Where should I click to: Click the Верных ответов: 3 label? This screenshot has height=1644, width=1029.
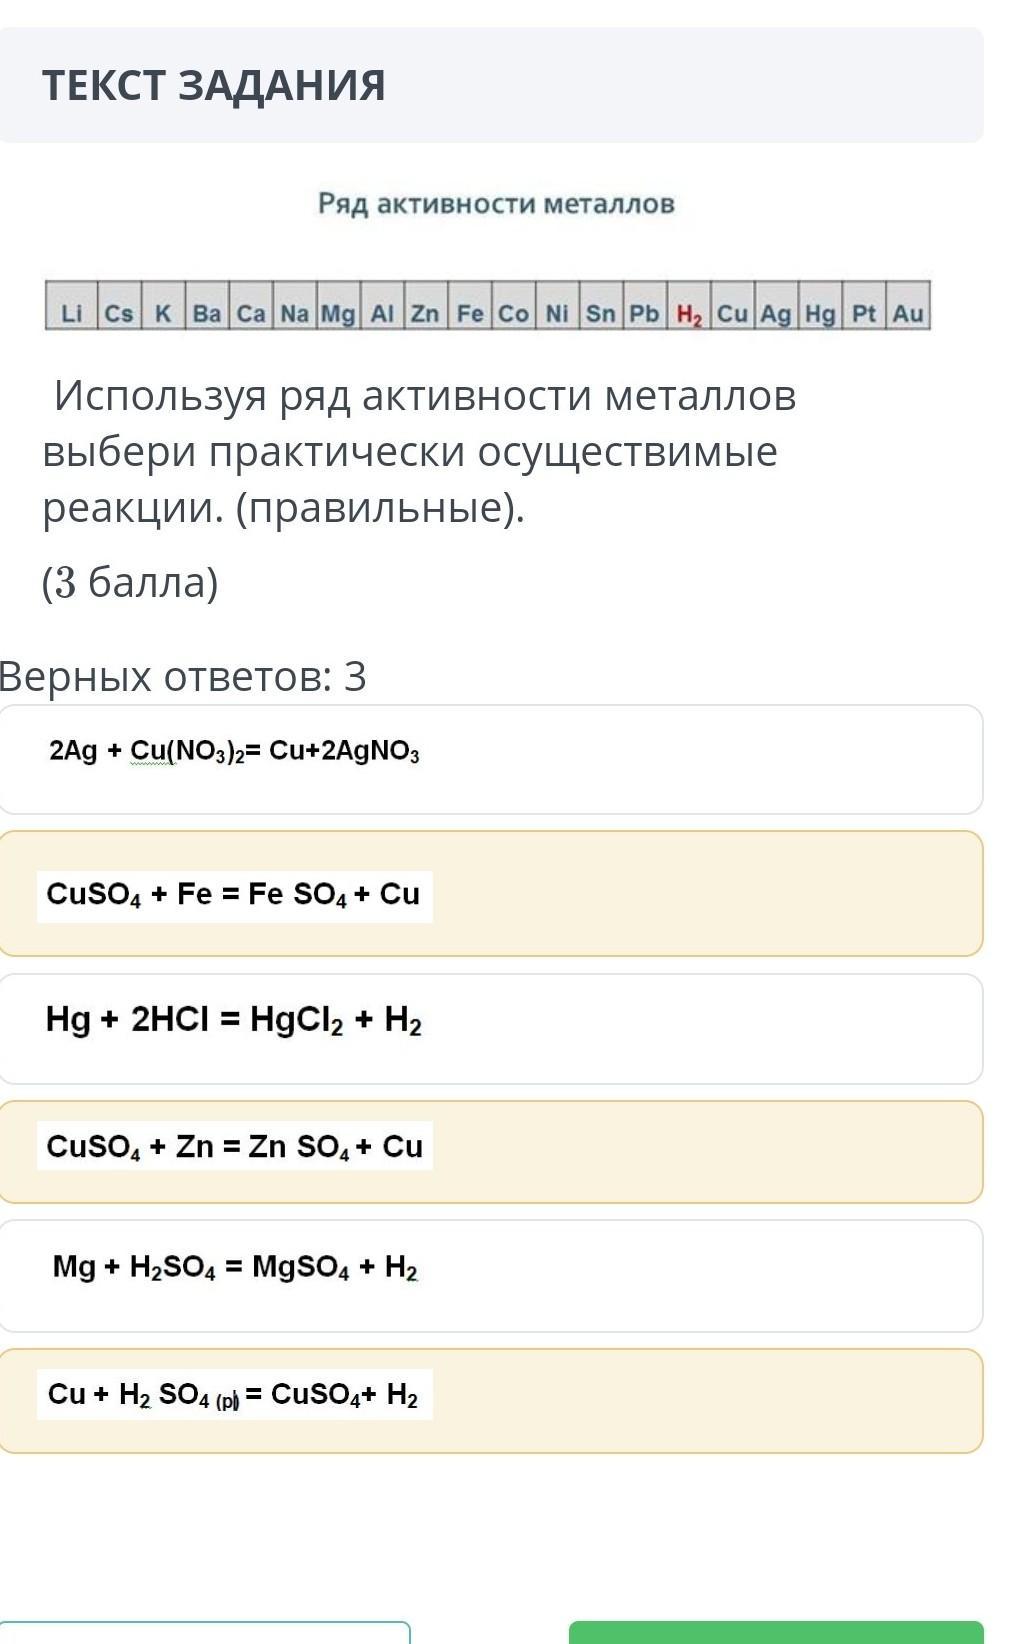(x=183, y=677)
